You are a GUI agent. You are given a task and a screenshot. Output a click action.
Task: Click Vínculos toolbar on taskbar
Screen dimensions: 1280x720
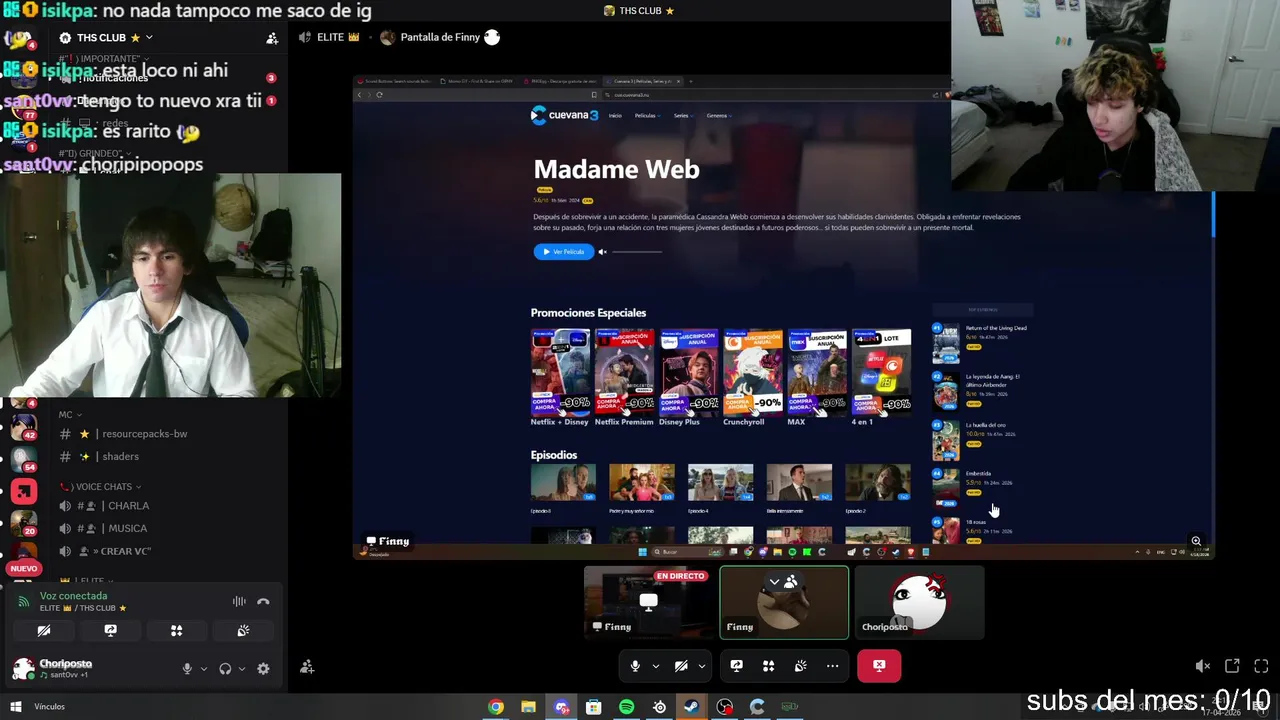(x=49, y=707)
